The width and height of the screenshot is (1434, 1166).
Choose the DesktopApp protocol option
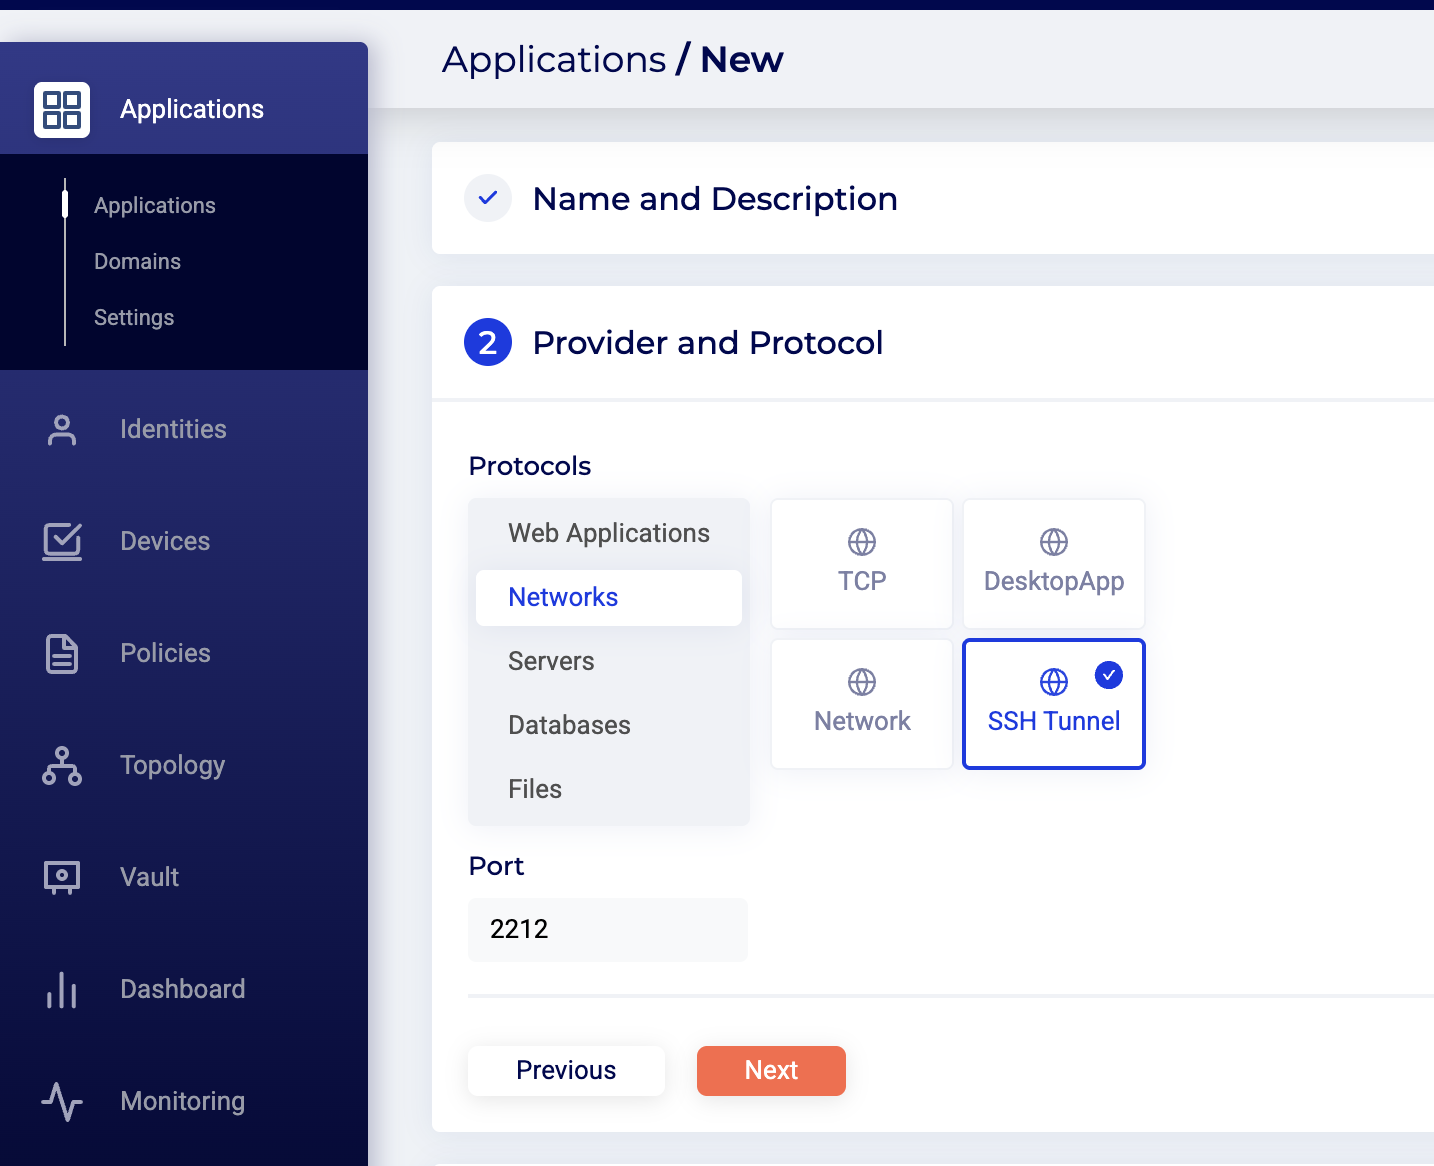(1053, 564)
